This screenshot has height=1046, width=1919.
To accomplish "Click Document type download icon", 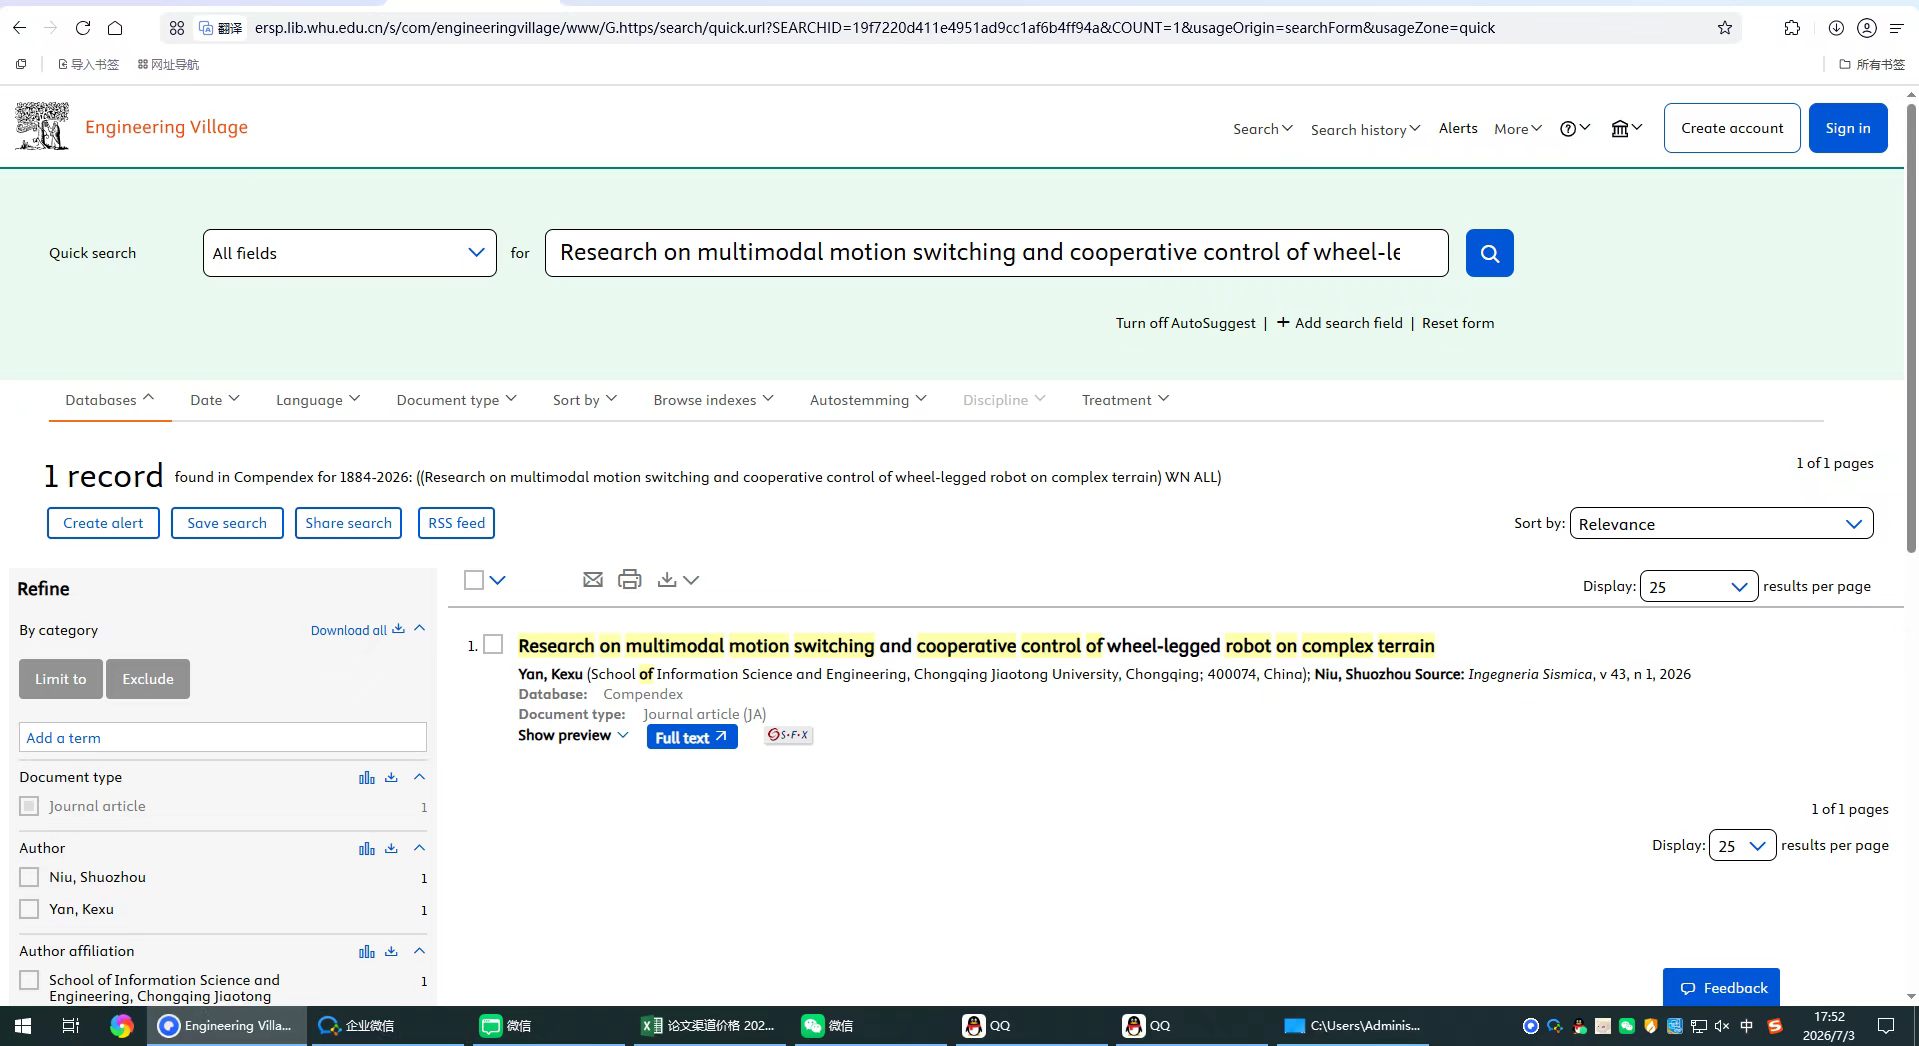I will pos(391,777).
